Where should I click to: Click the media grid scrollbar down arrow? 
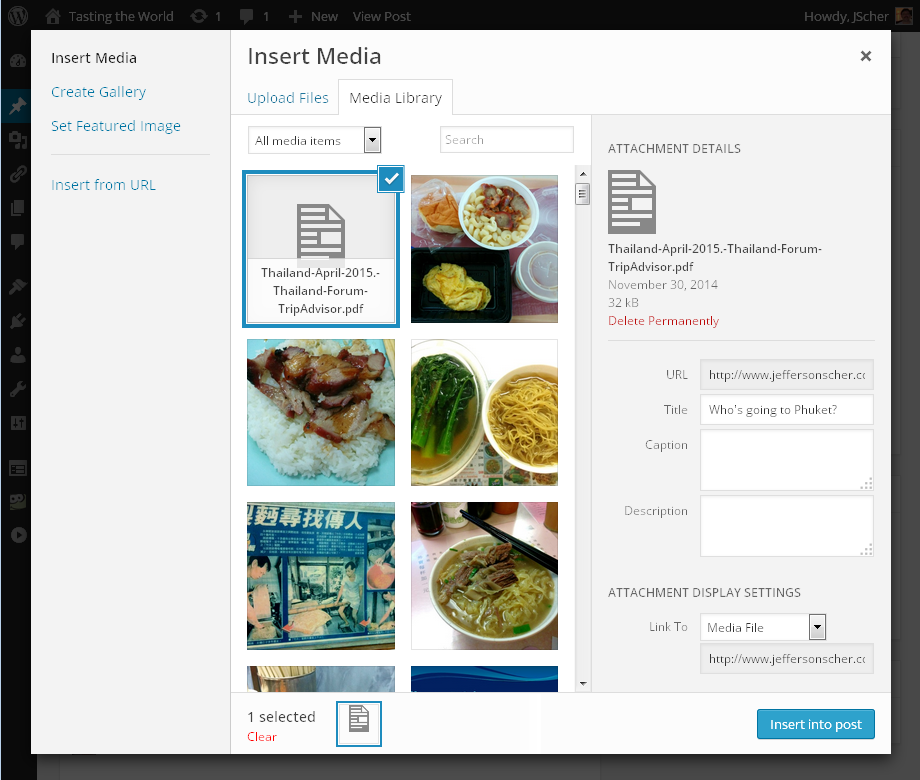582,683
